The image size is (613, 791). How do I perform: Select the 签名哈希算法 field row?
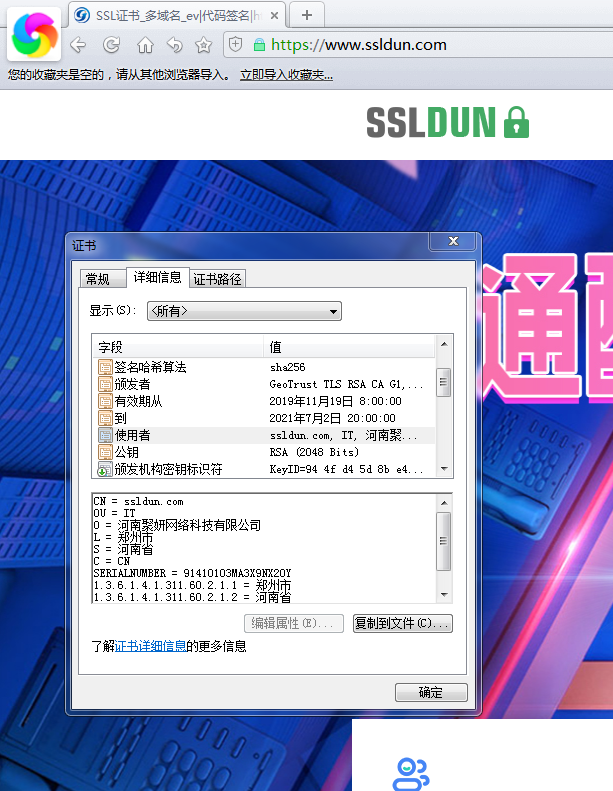264,367
